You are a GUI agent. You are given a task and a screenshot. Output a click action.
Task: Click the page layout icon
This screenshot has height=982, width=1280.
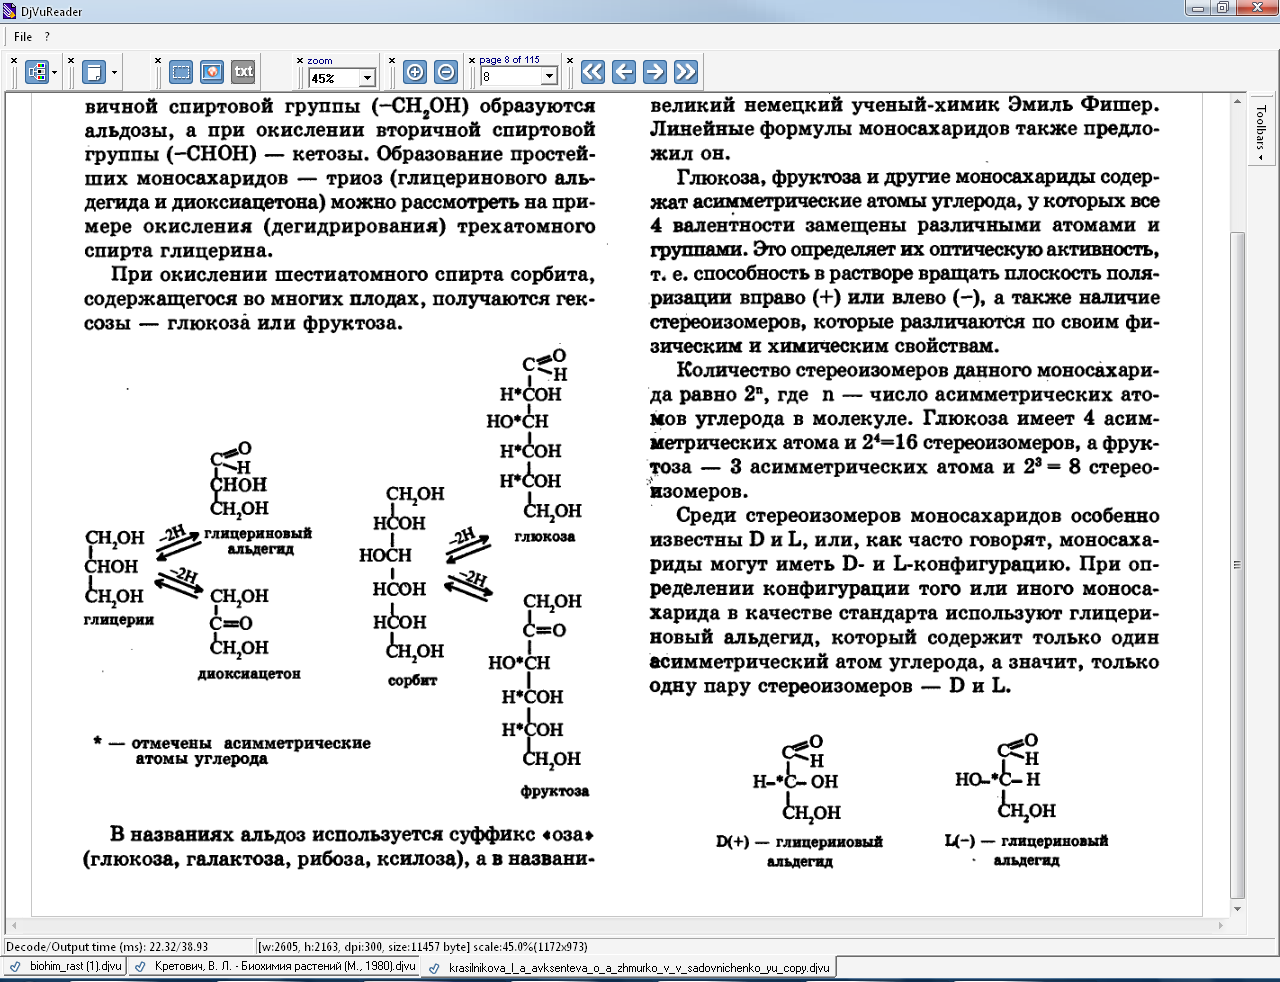click(94, 72)
